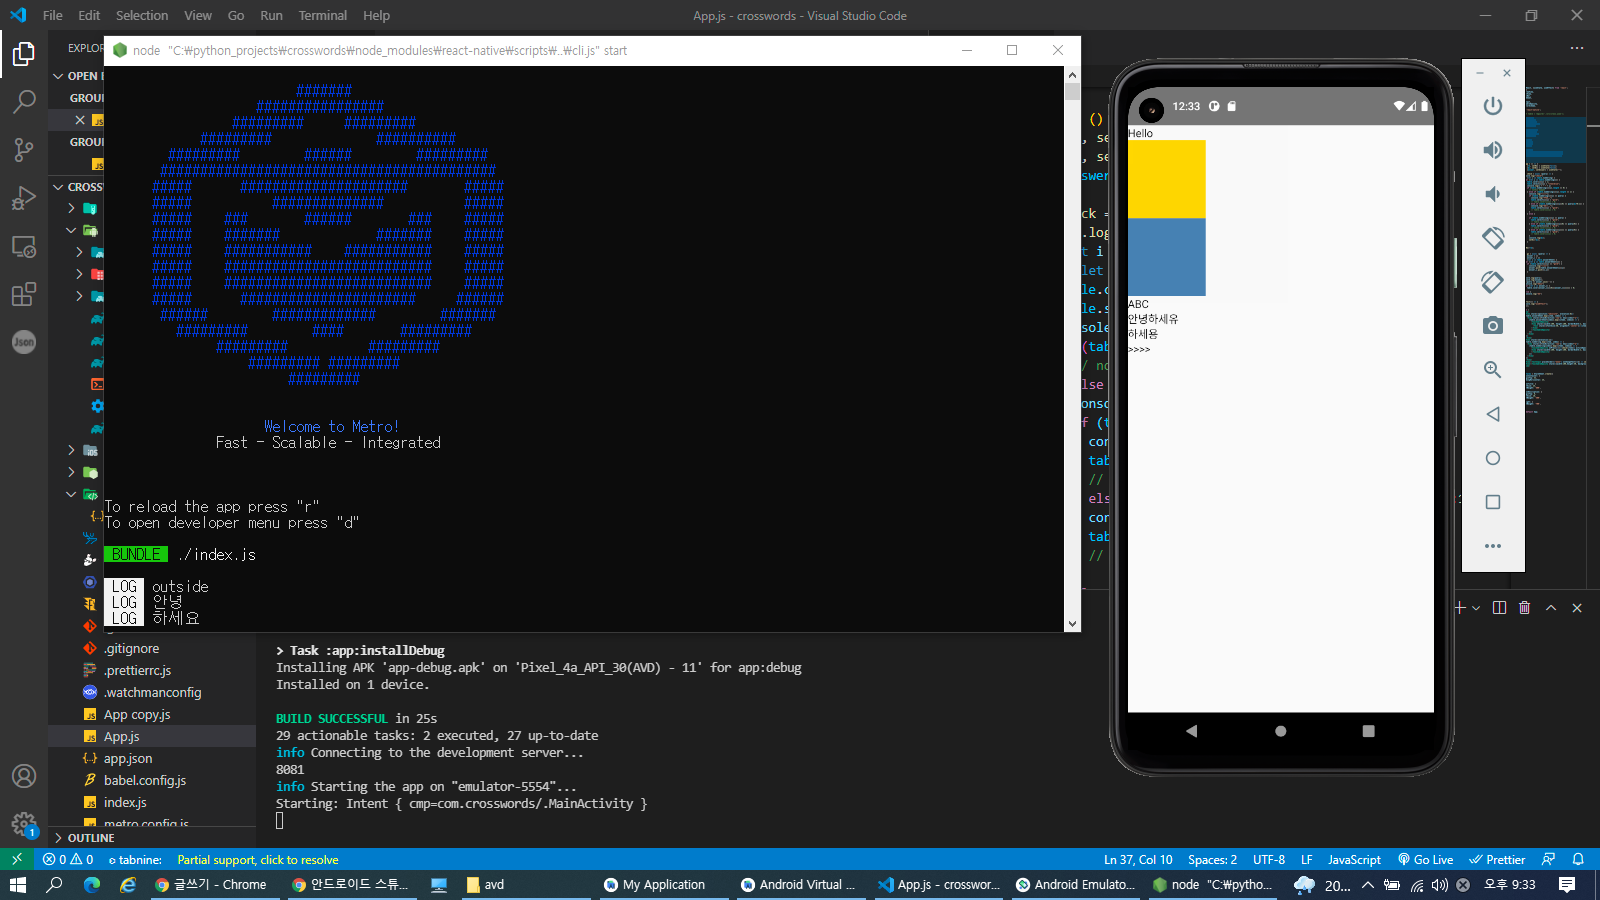Open Manage gear menu in activity bar
Screen dimensions: 1600x900
pos(24,824)
